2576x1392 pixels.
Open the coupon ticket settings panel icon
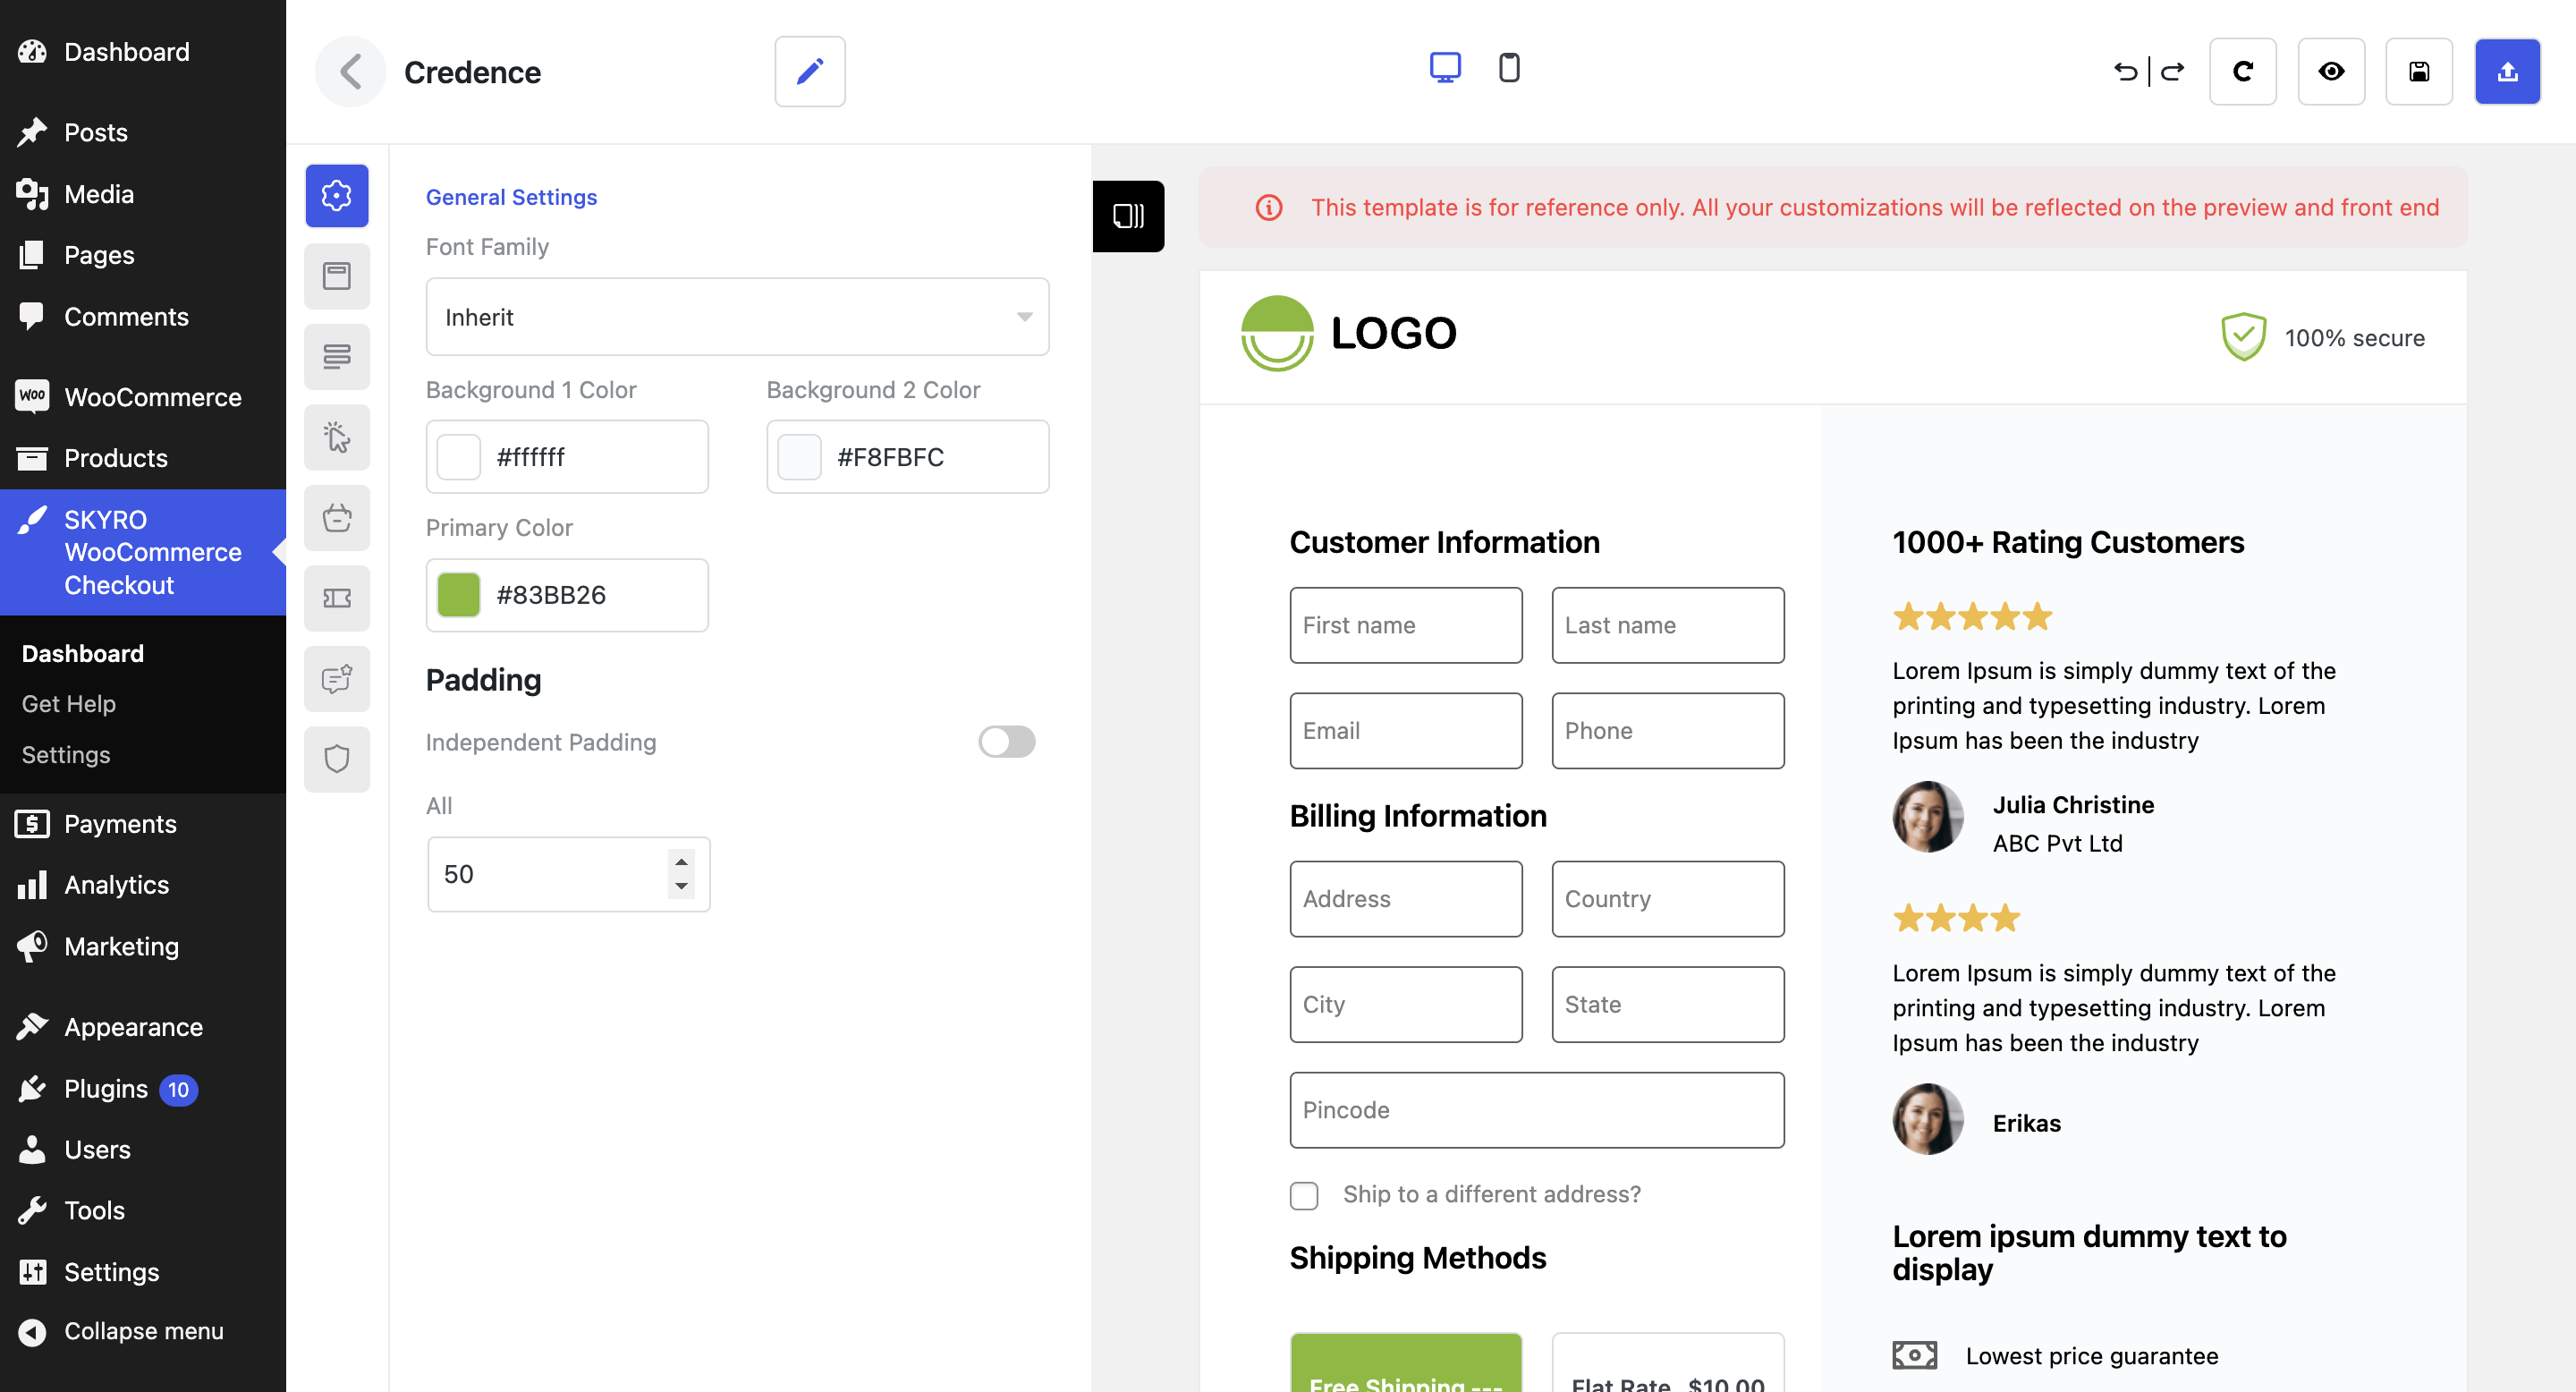337,598
